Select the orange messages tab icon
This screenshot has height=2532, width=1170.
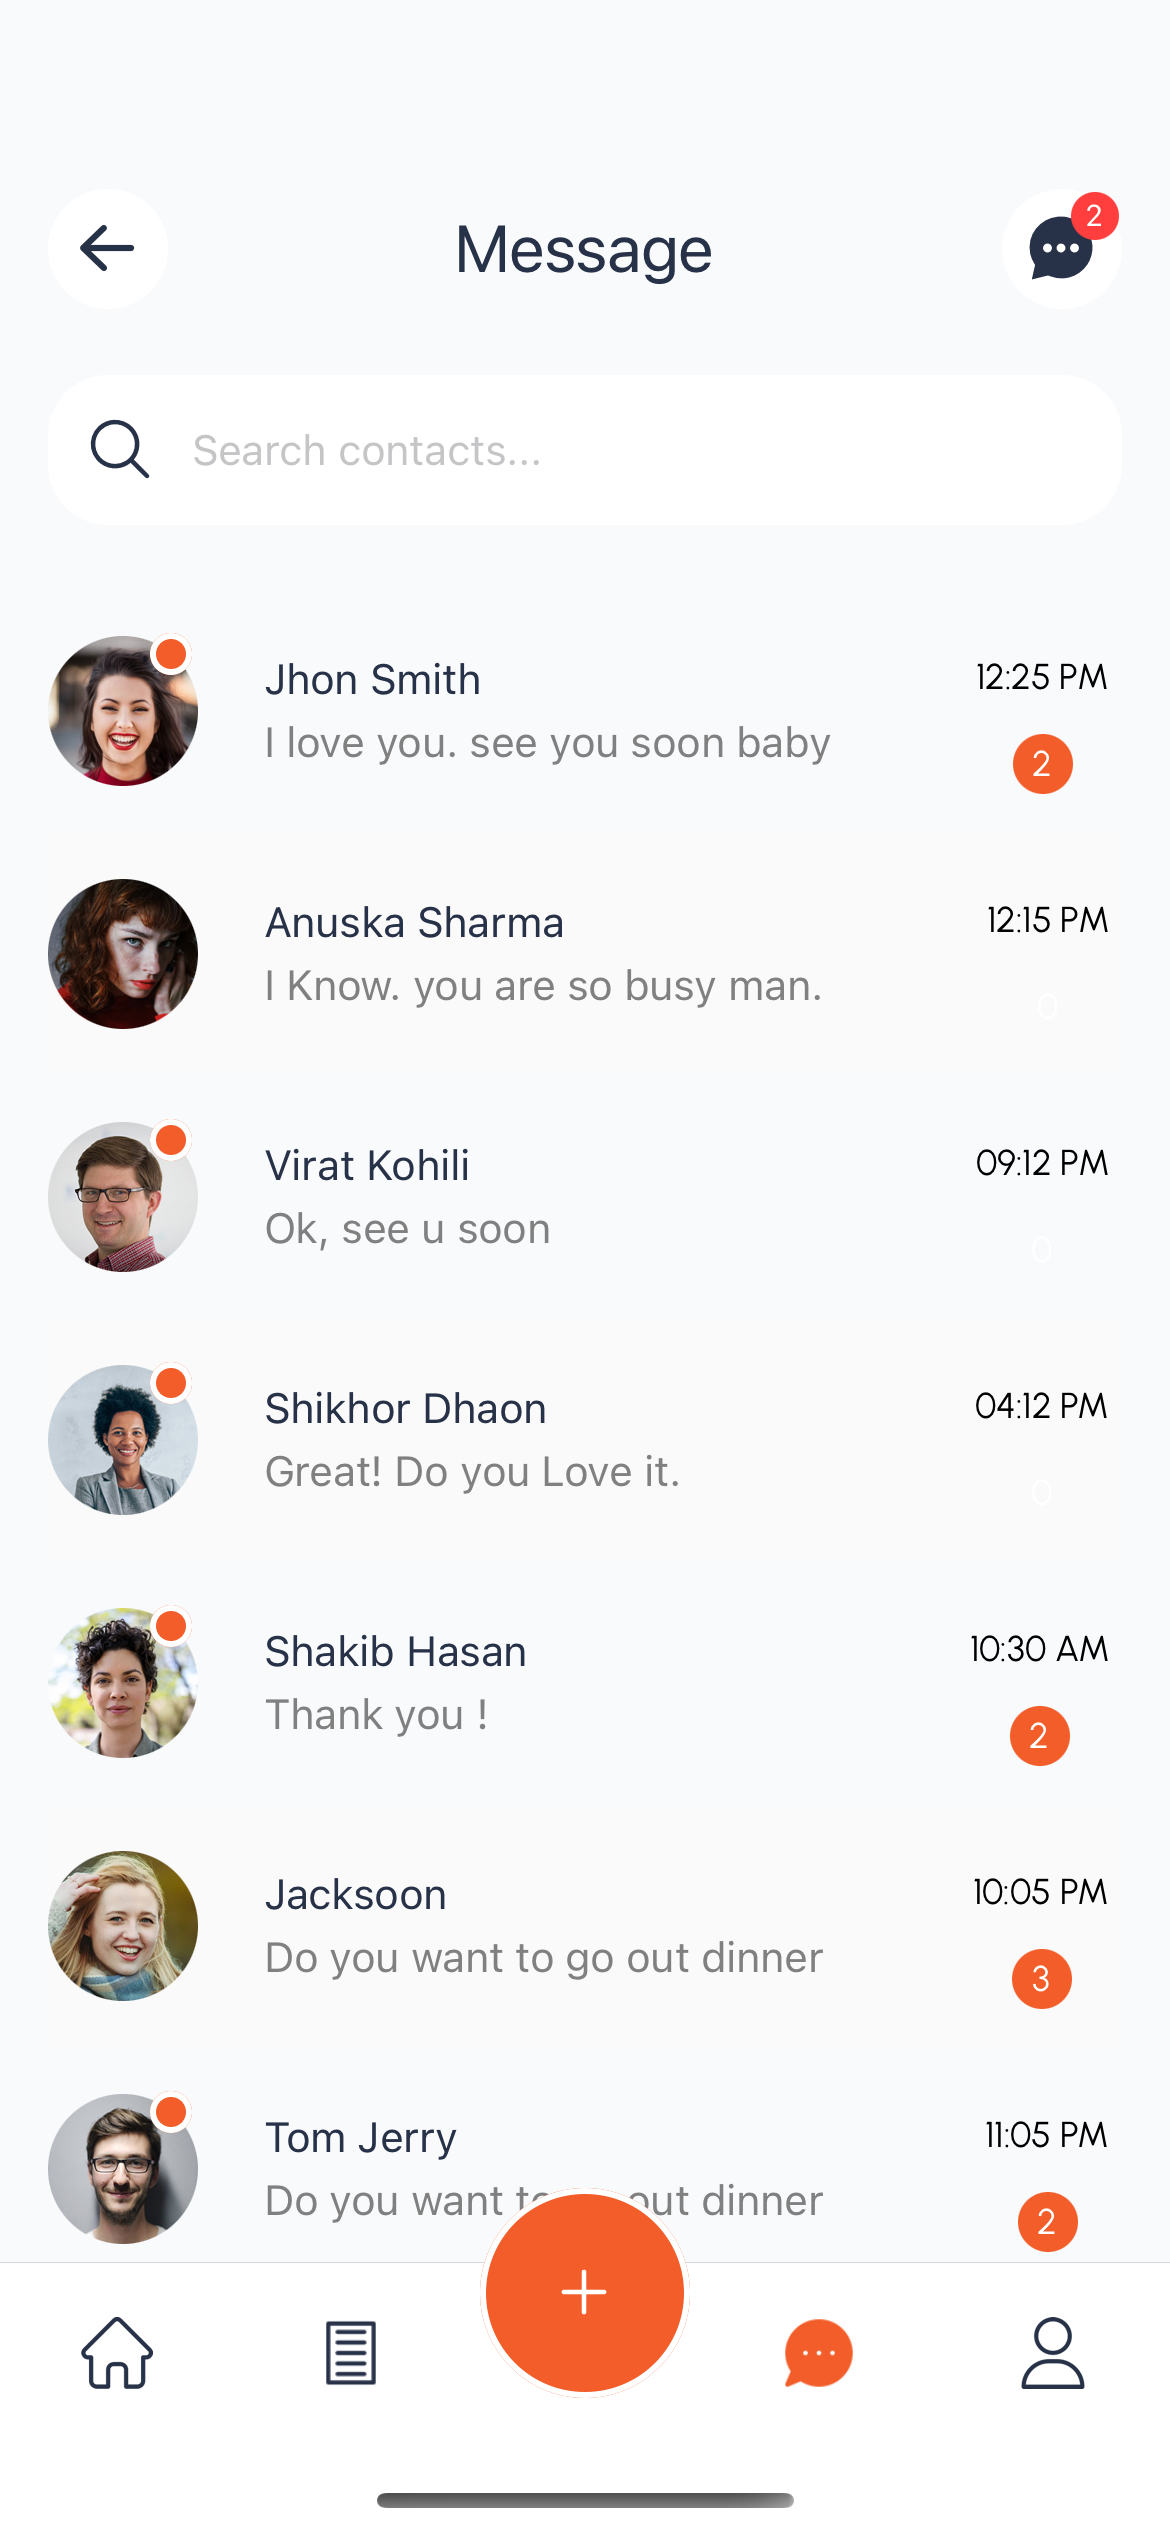pos(818,2353)
